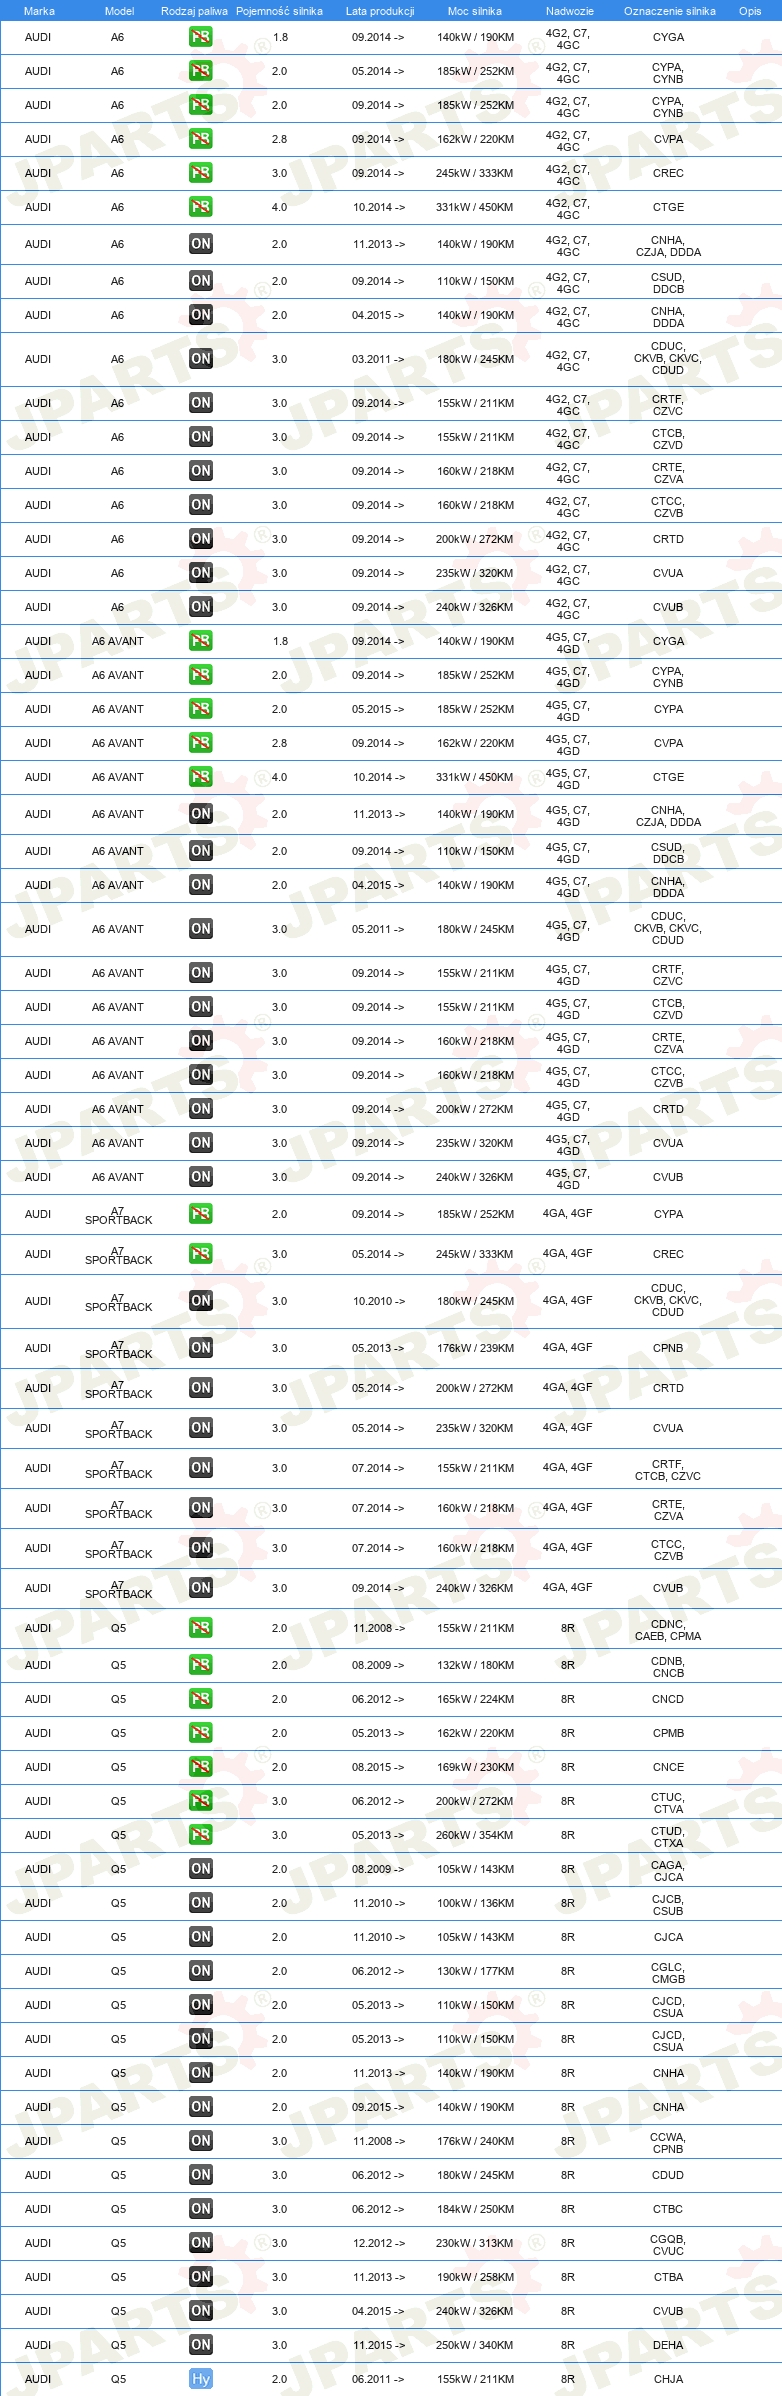The image size is (782, 2396).
Task: Click the Moc silnika column header
Action: tap(475, 11)
